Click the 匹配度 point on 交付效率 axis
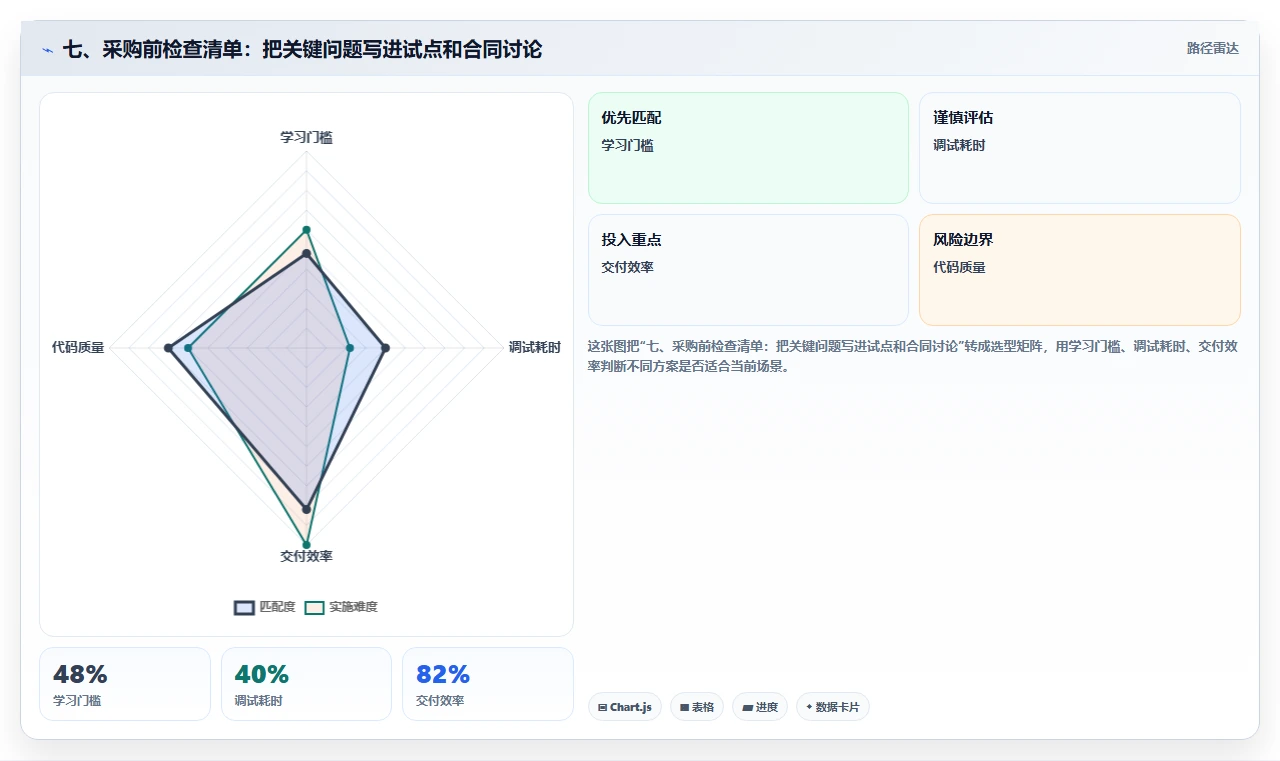 click(x=307, y=509)
